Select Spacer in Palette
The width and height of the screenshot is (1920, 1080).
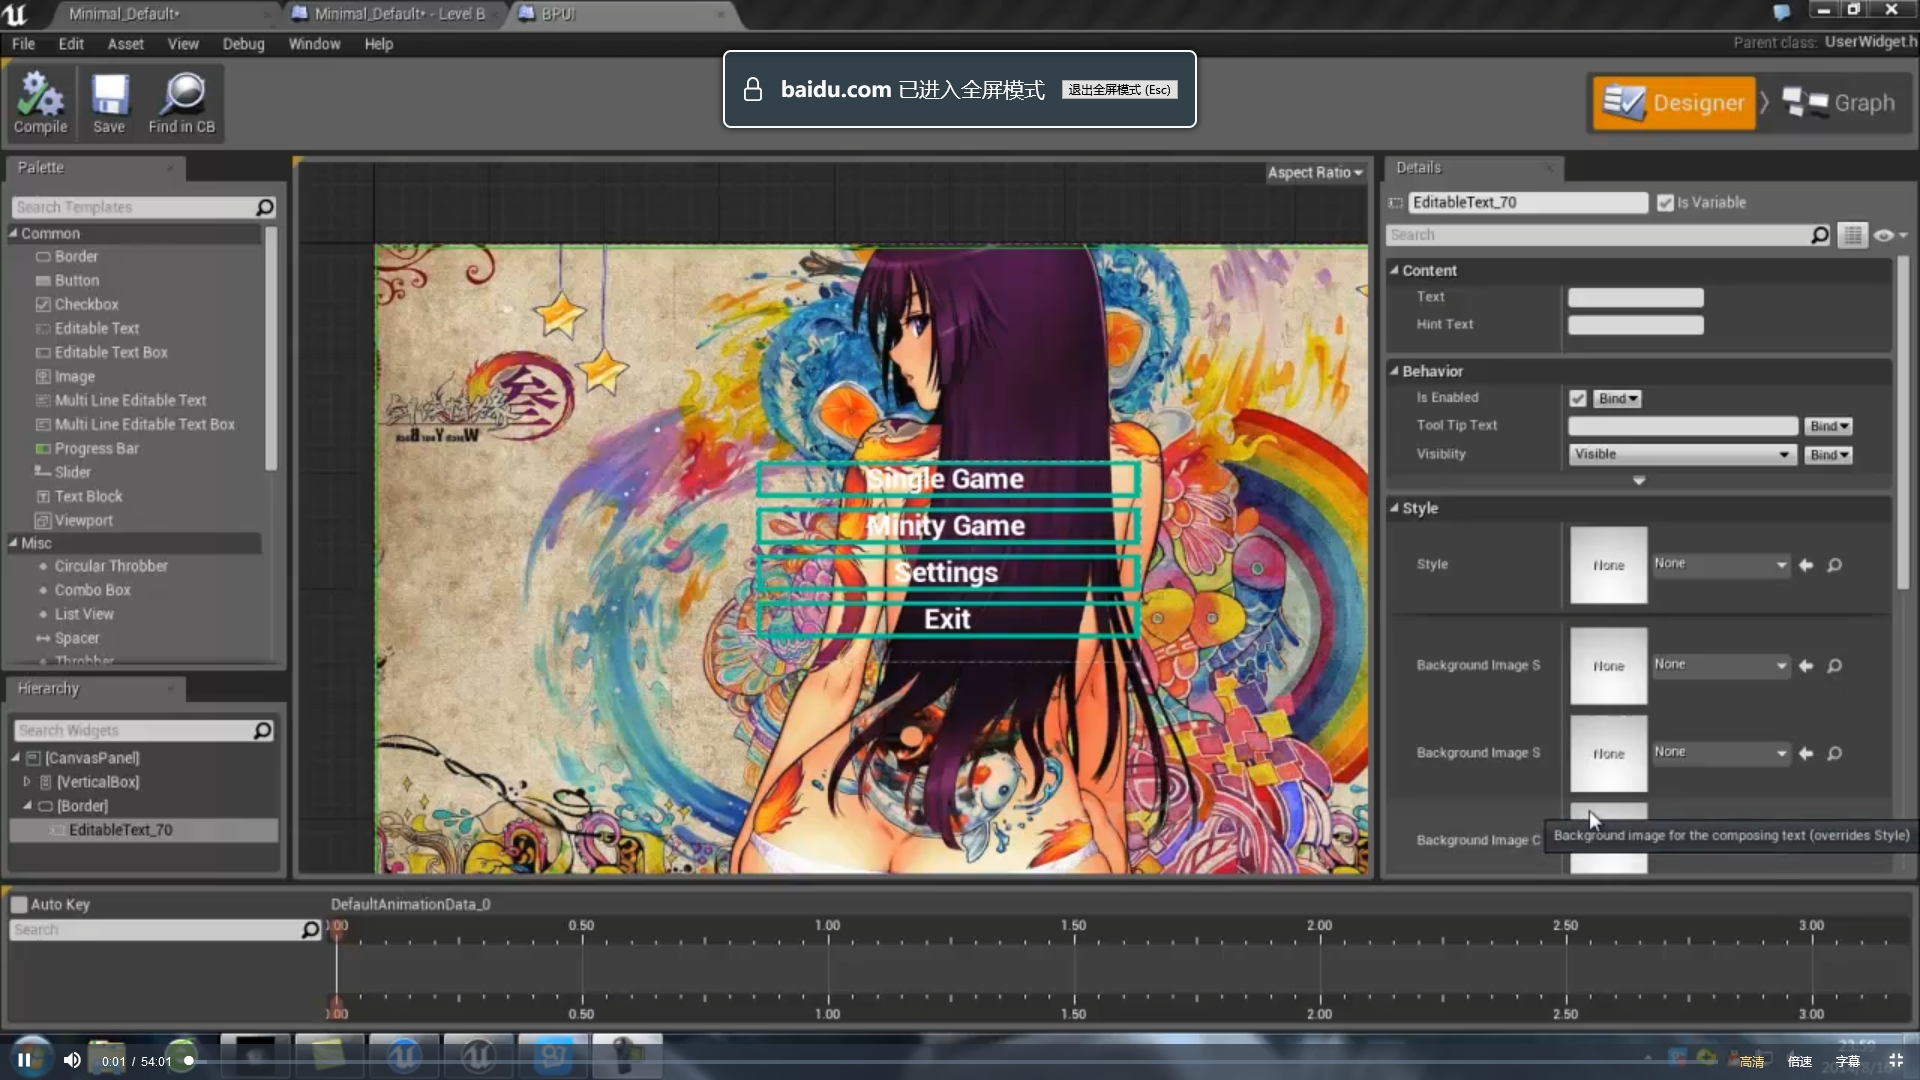pos(76,638)
